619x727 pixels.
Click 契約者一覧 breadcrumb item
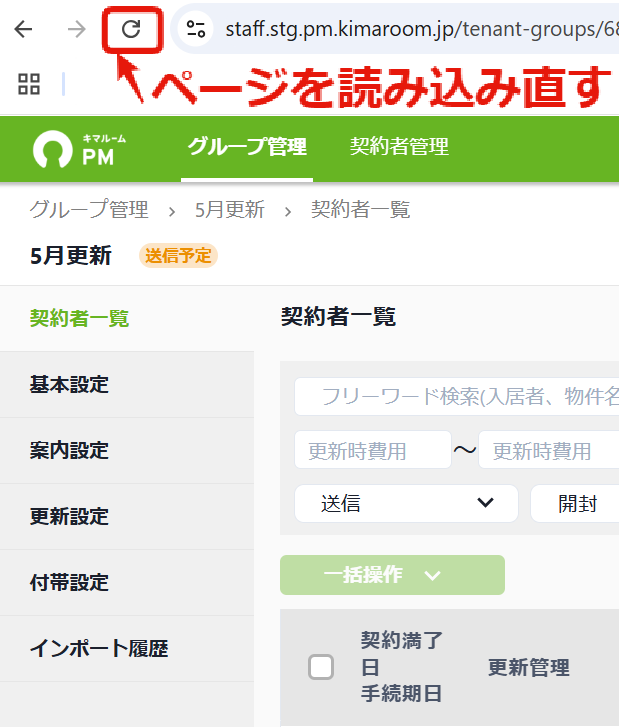[x=360, y=210]
